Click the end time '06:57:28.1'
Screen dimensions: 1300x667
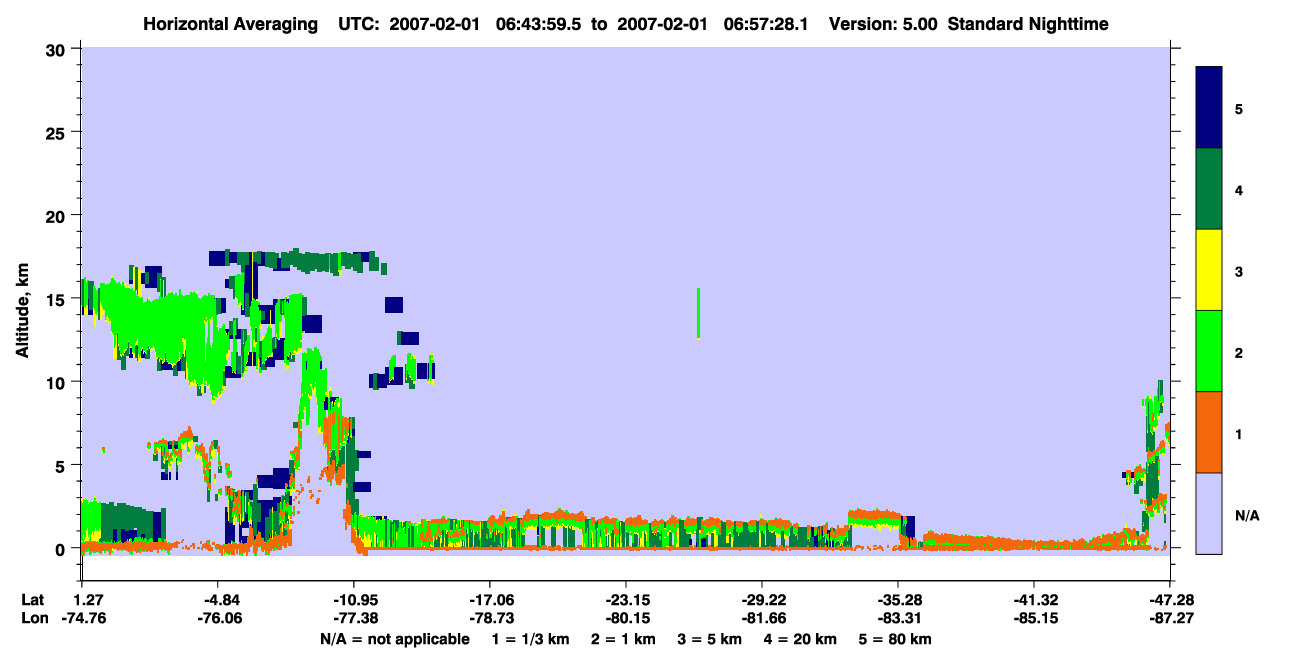click(x=767, y=24)
